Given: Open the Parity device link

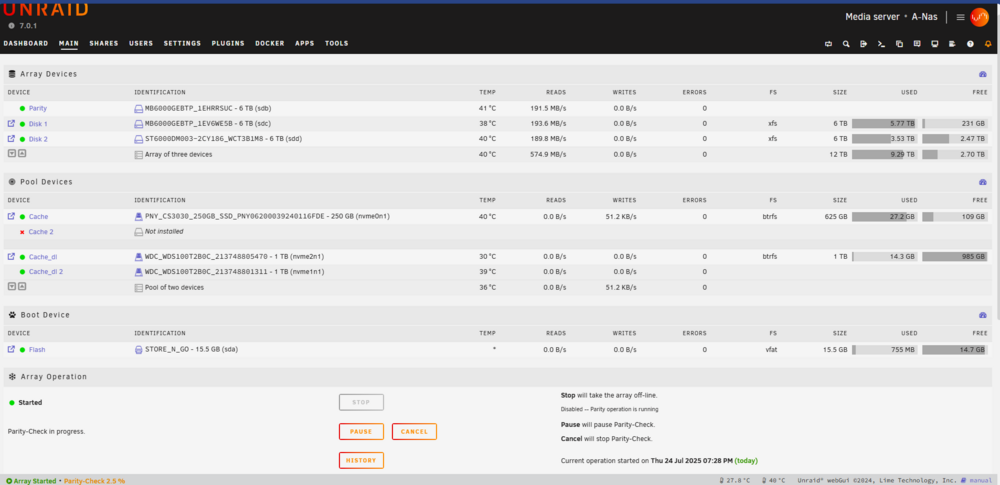Looking at the screenshot, I should coord(38,108).
